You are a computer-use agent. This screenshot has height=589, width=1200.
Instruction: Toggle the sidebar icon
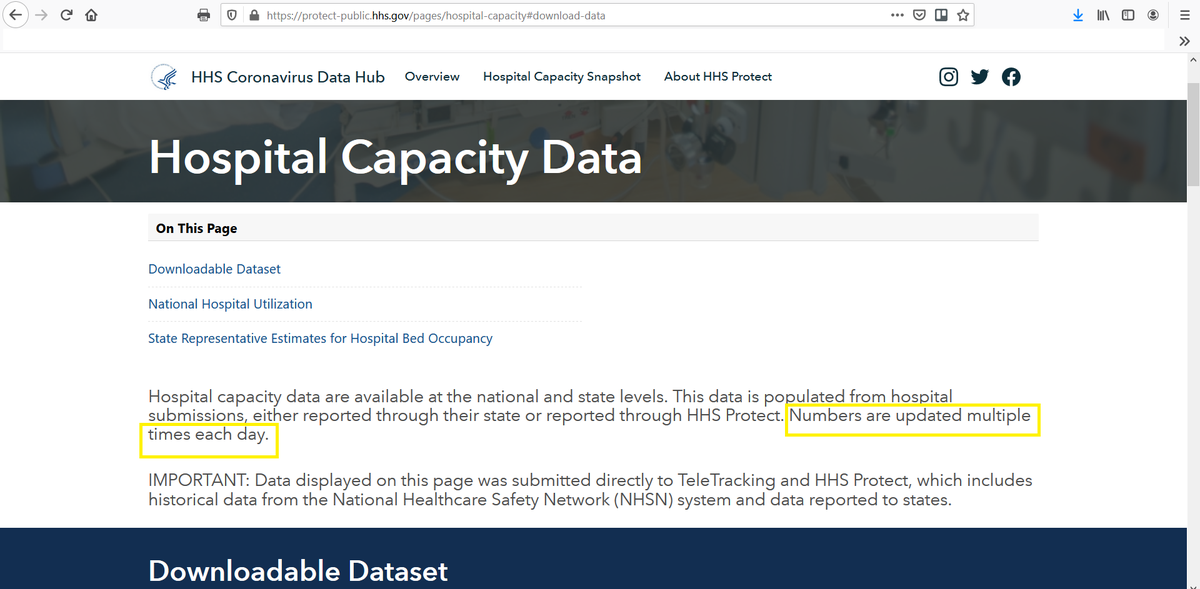(x=1128, y=15)
